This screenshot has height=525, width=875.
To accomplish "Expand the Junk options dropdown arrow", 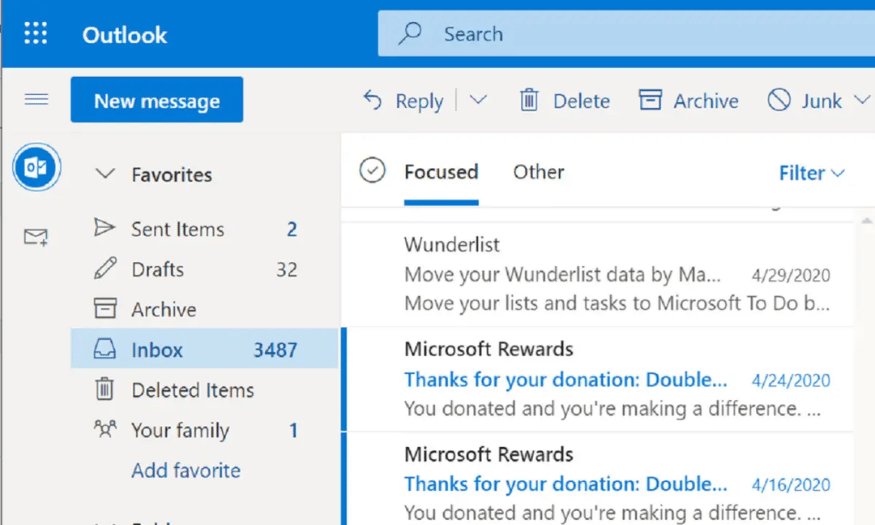I will click(x=862, y=100).
